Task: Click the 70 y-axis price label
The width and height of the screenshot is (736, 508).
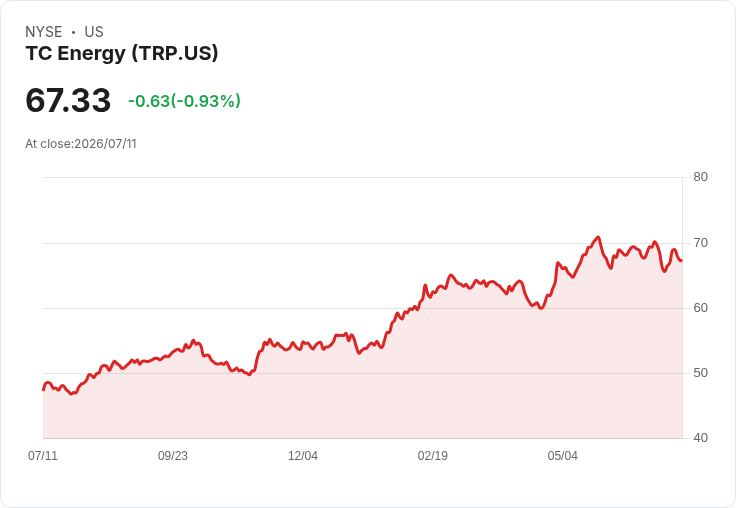Action: coord(700,243)
